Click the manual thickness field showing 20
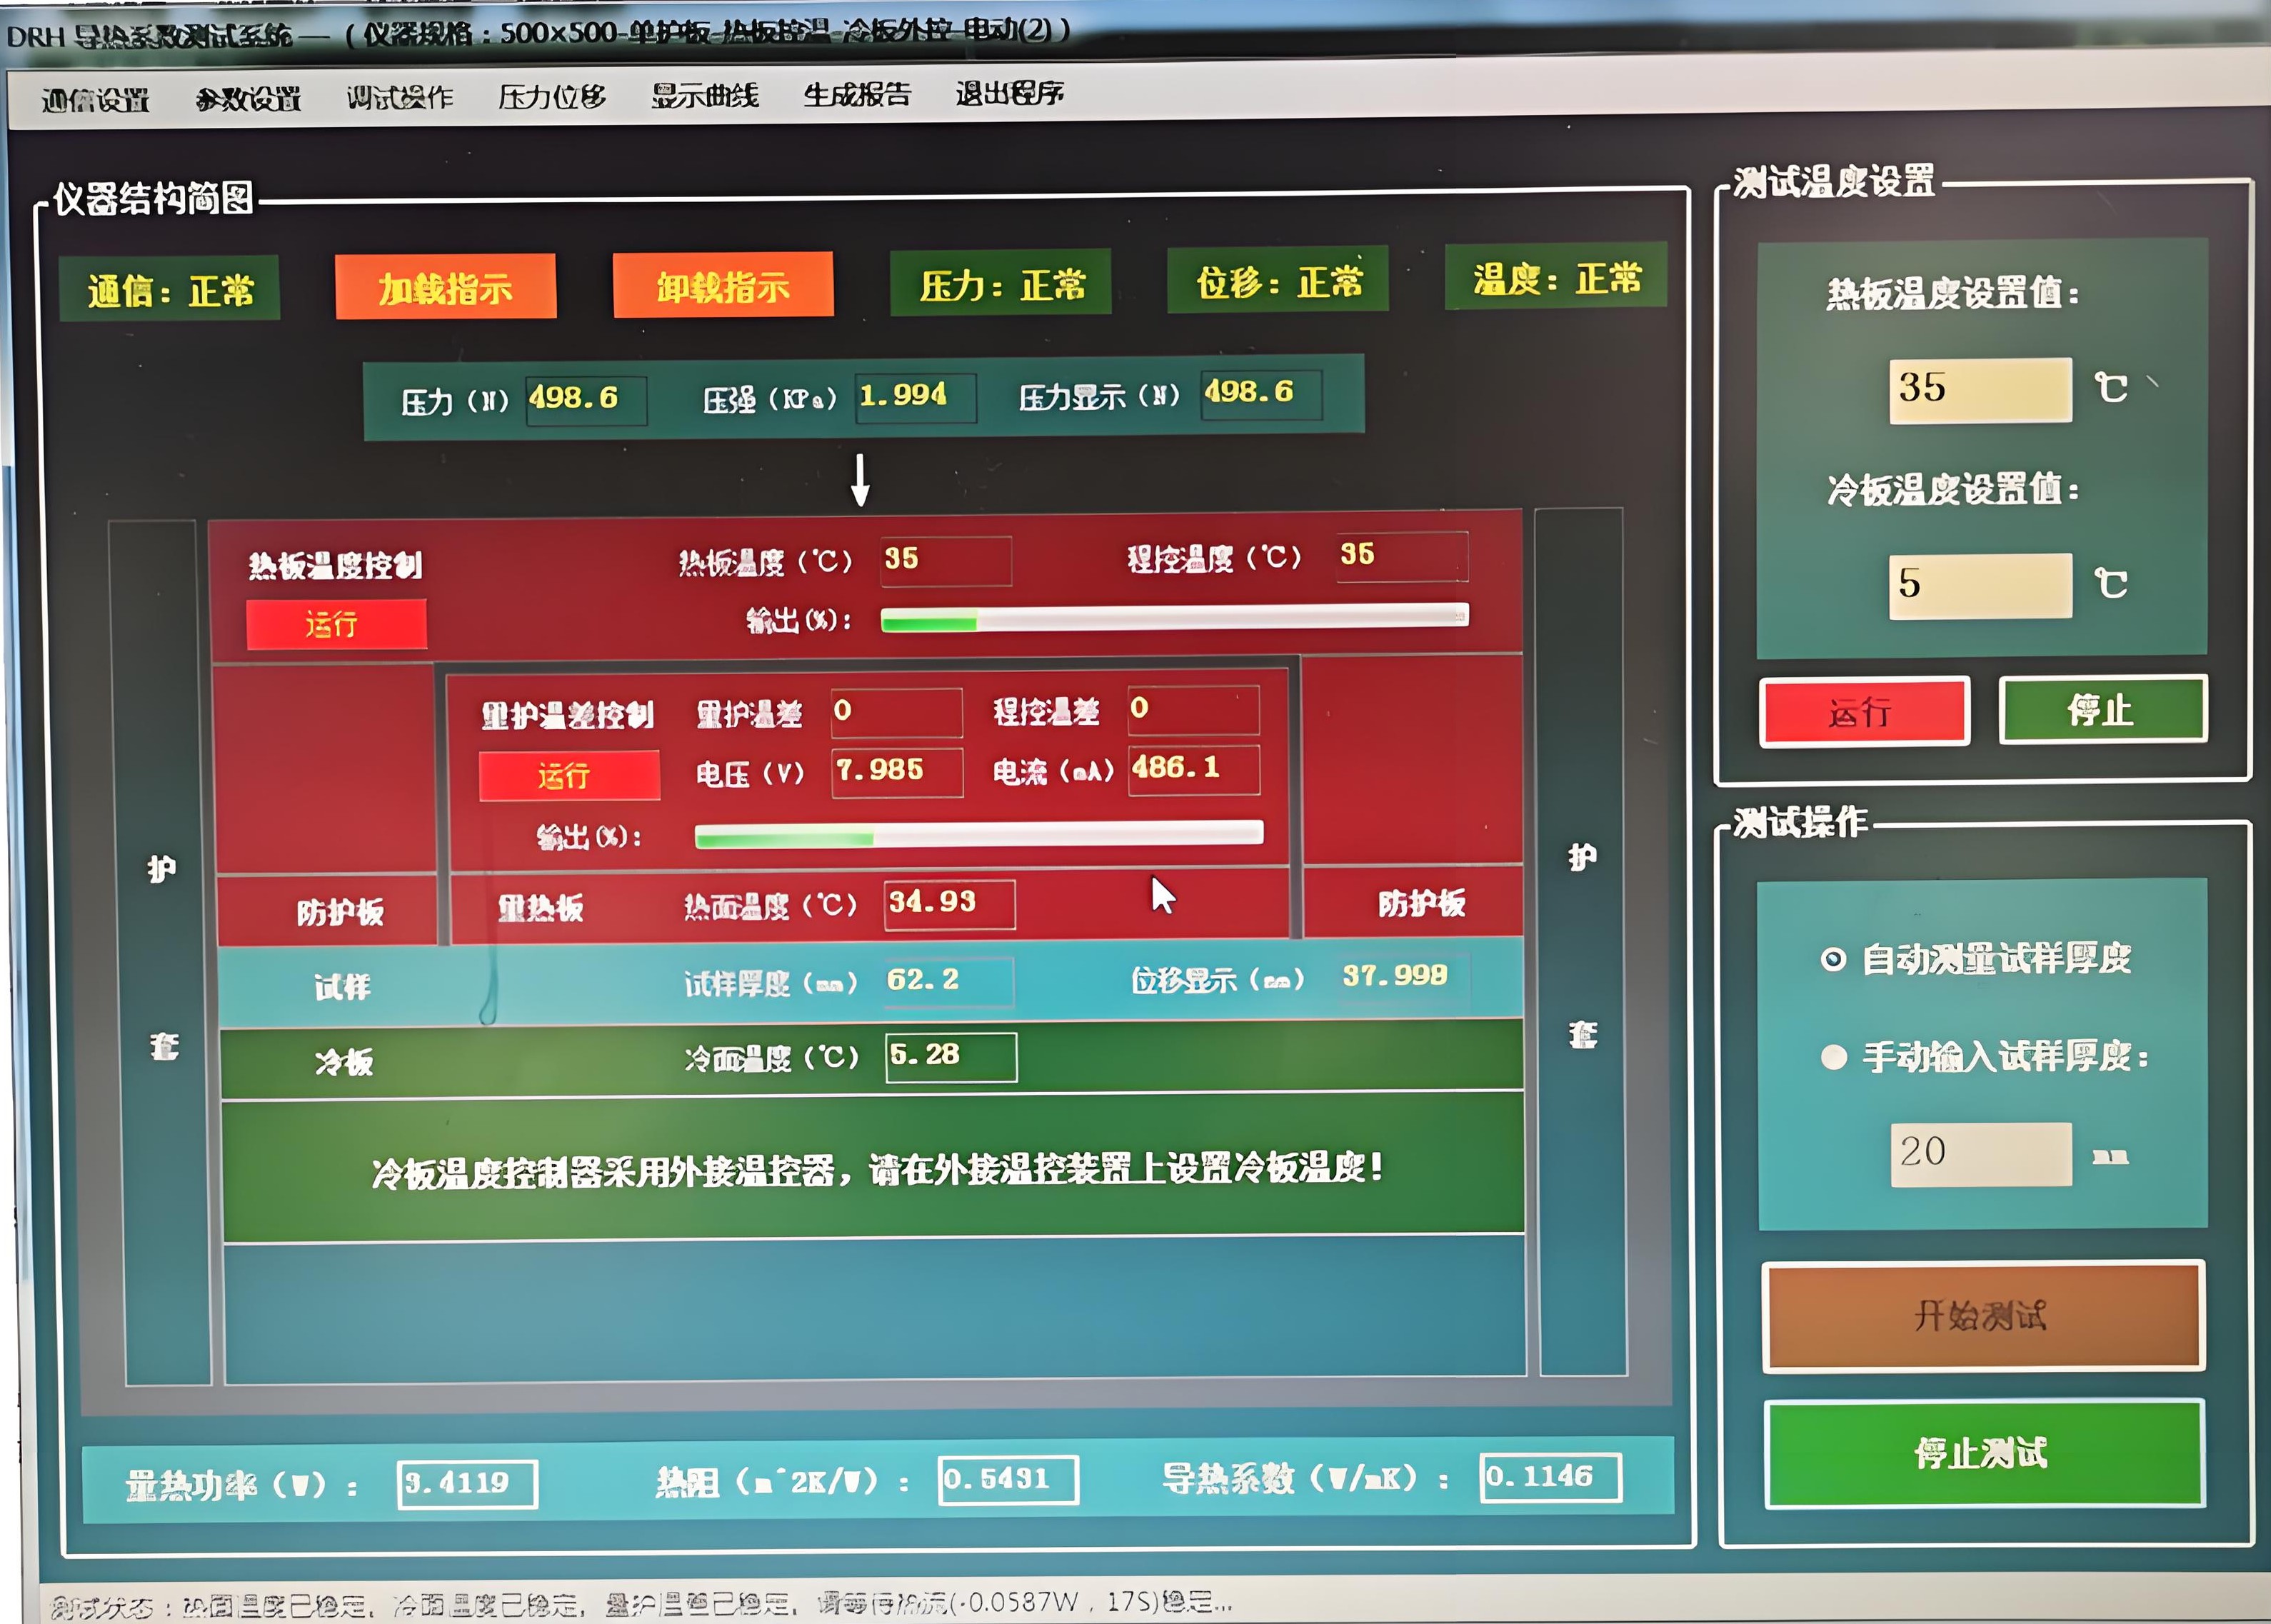Screen dimensions: 2271x1624 [x=1980, y=1153]
